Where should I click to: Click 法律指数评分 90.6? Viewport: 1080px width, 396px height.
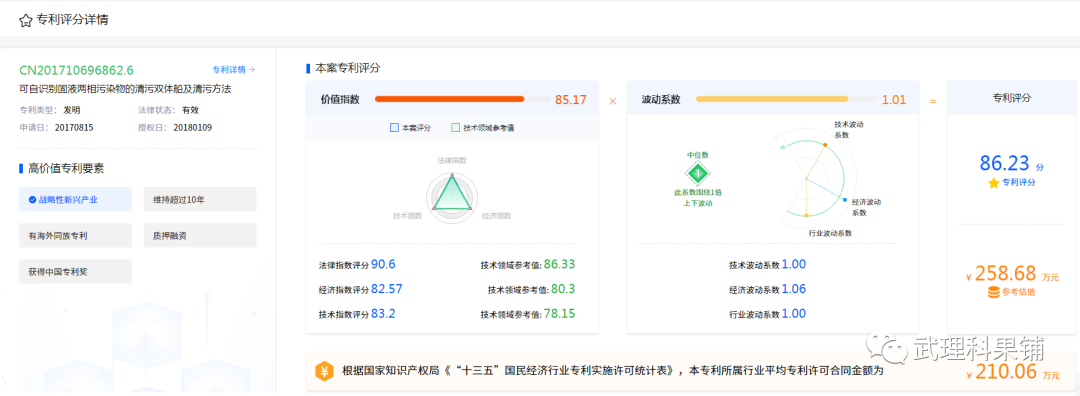tap(357, 265)
